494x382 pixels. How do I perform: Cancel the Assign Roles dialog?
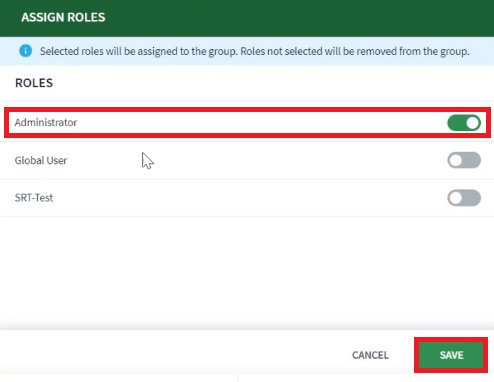[x=370, y=355]
